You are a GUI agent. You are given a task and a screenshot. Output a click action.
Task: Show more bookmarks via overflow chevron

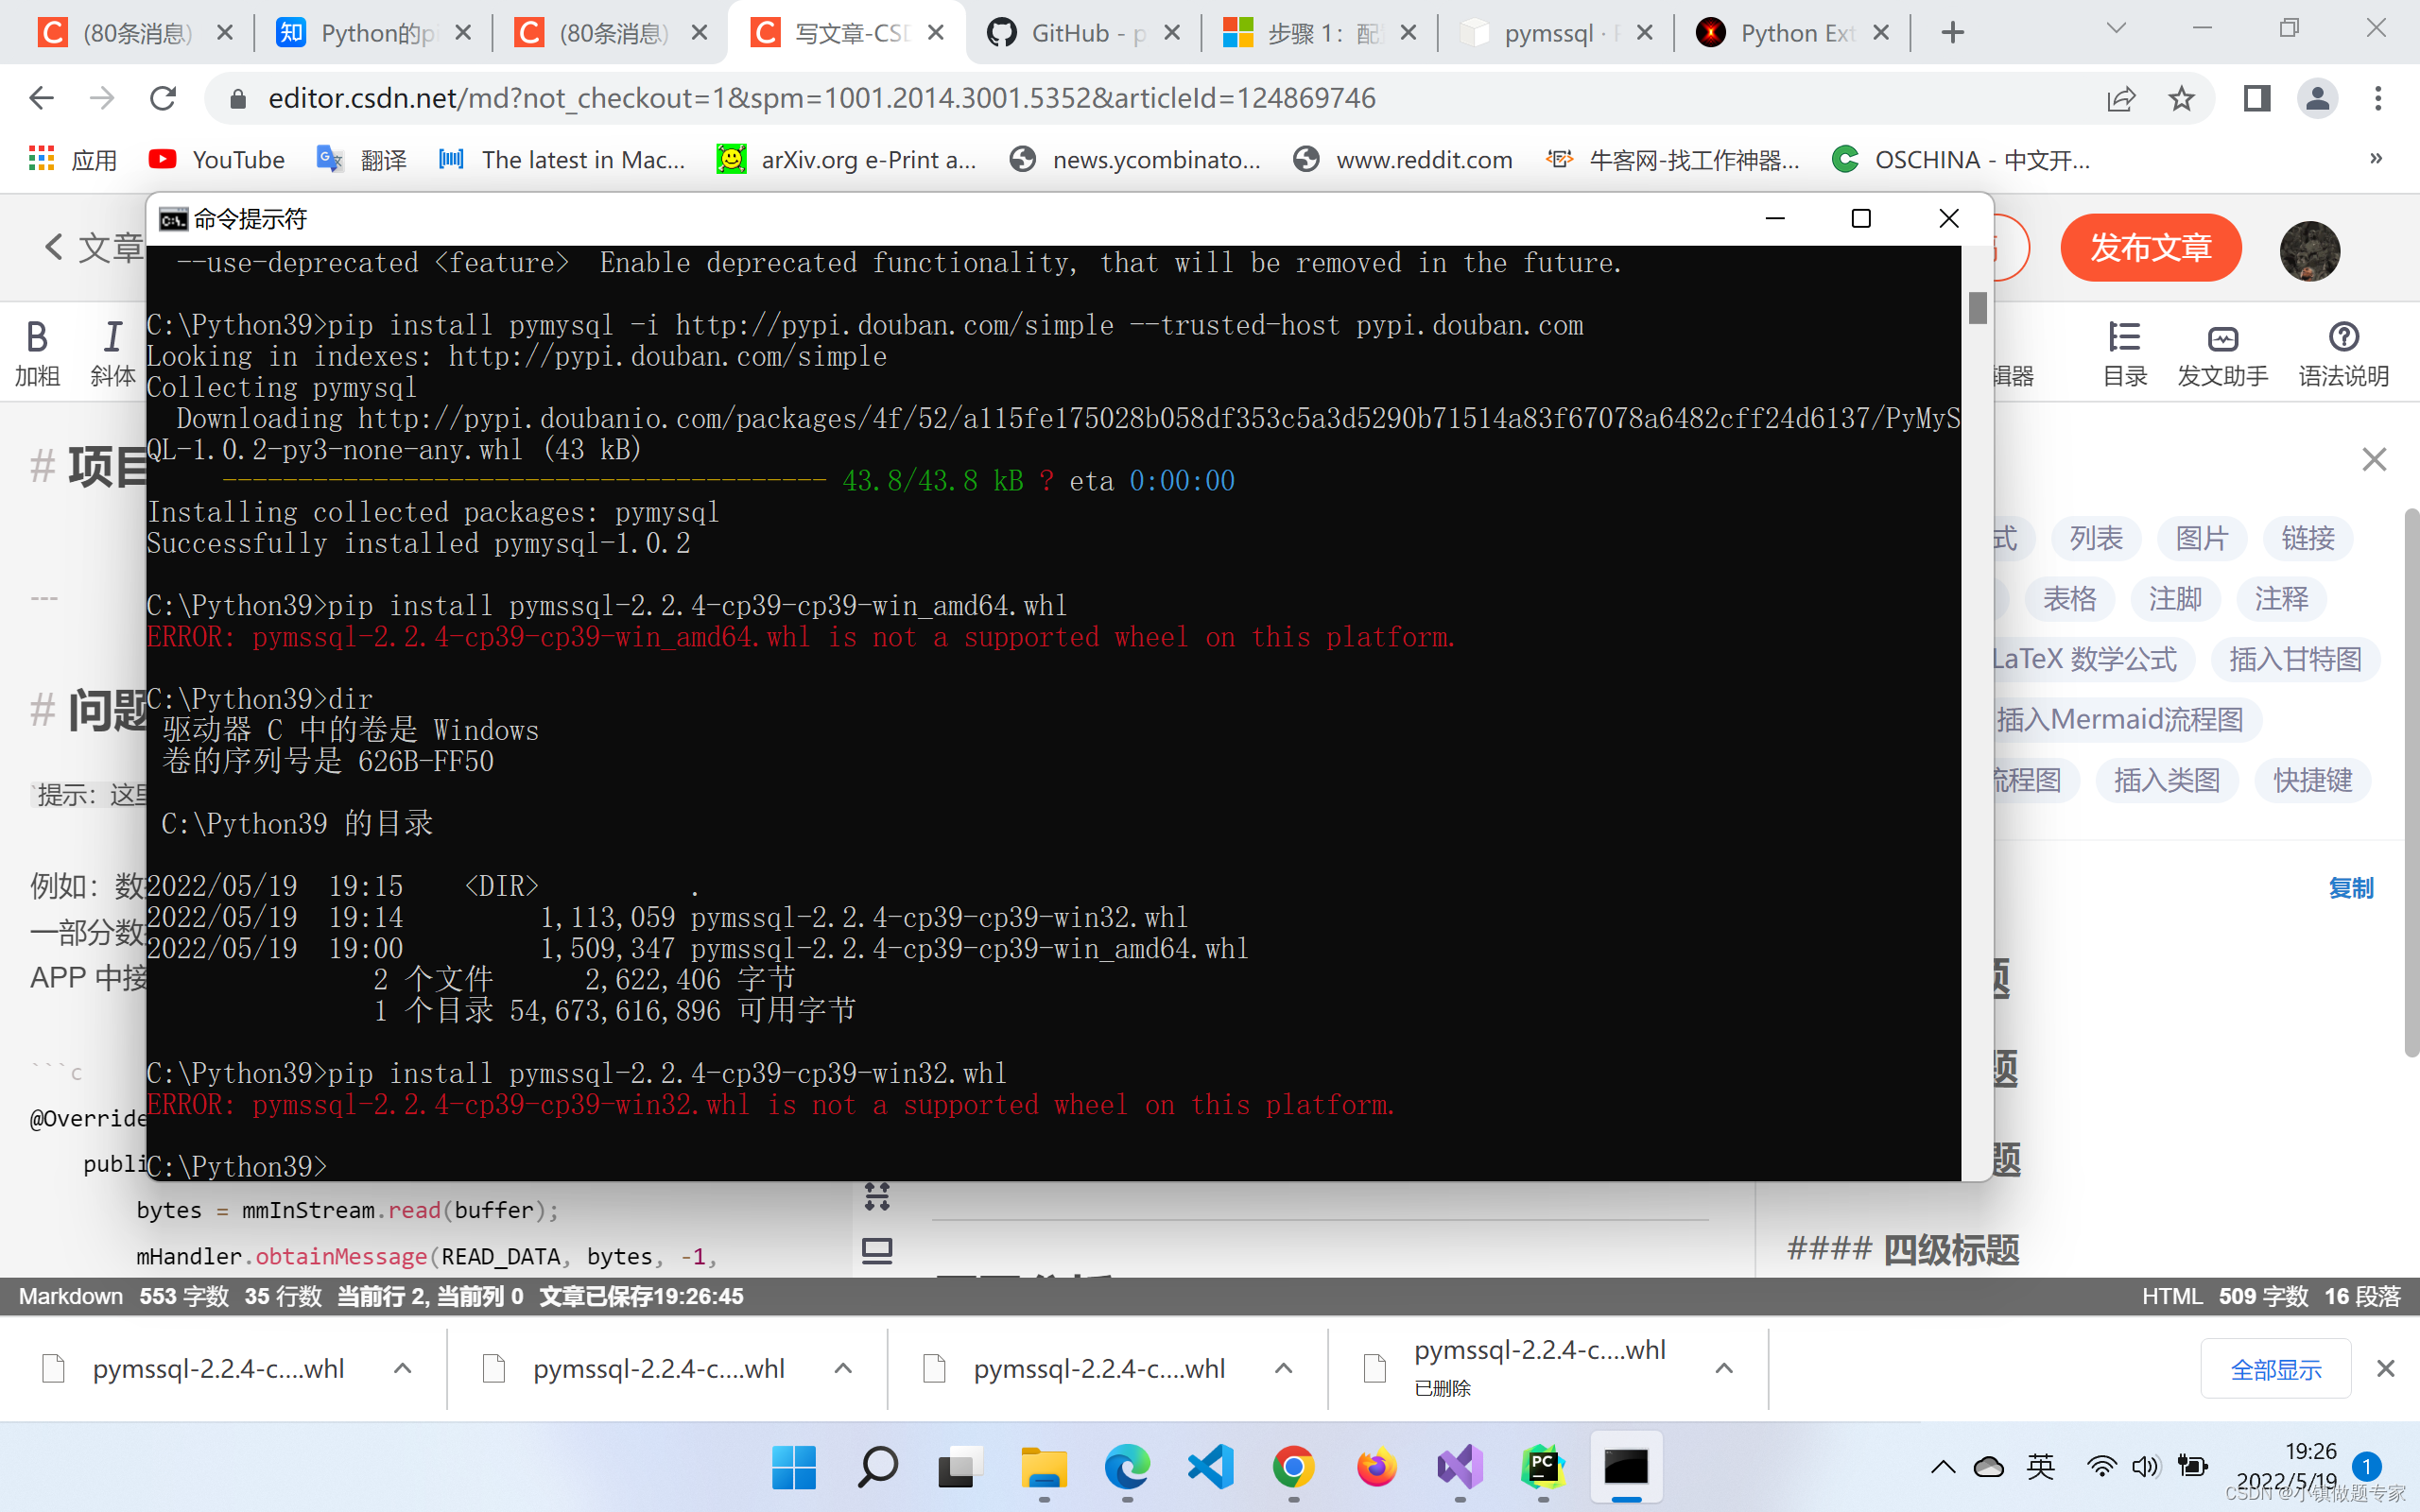pyautogui.click(x=2376, y=158)
